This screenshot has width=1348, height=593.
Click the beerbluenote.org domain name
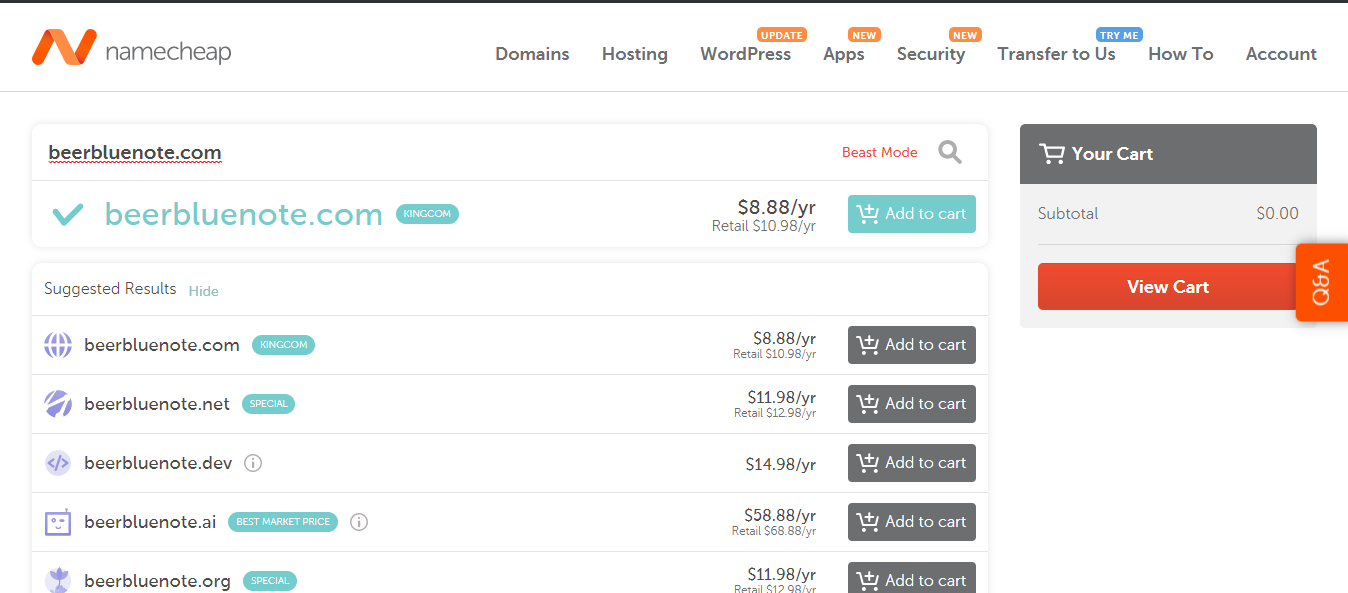click(x=157, y=581)
